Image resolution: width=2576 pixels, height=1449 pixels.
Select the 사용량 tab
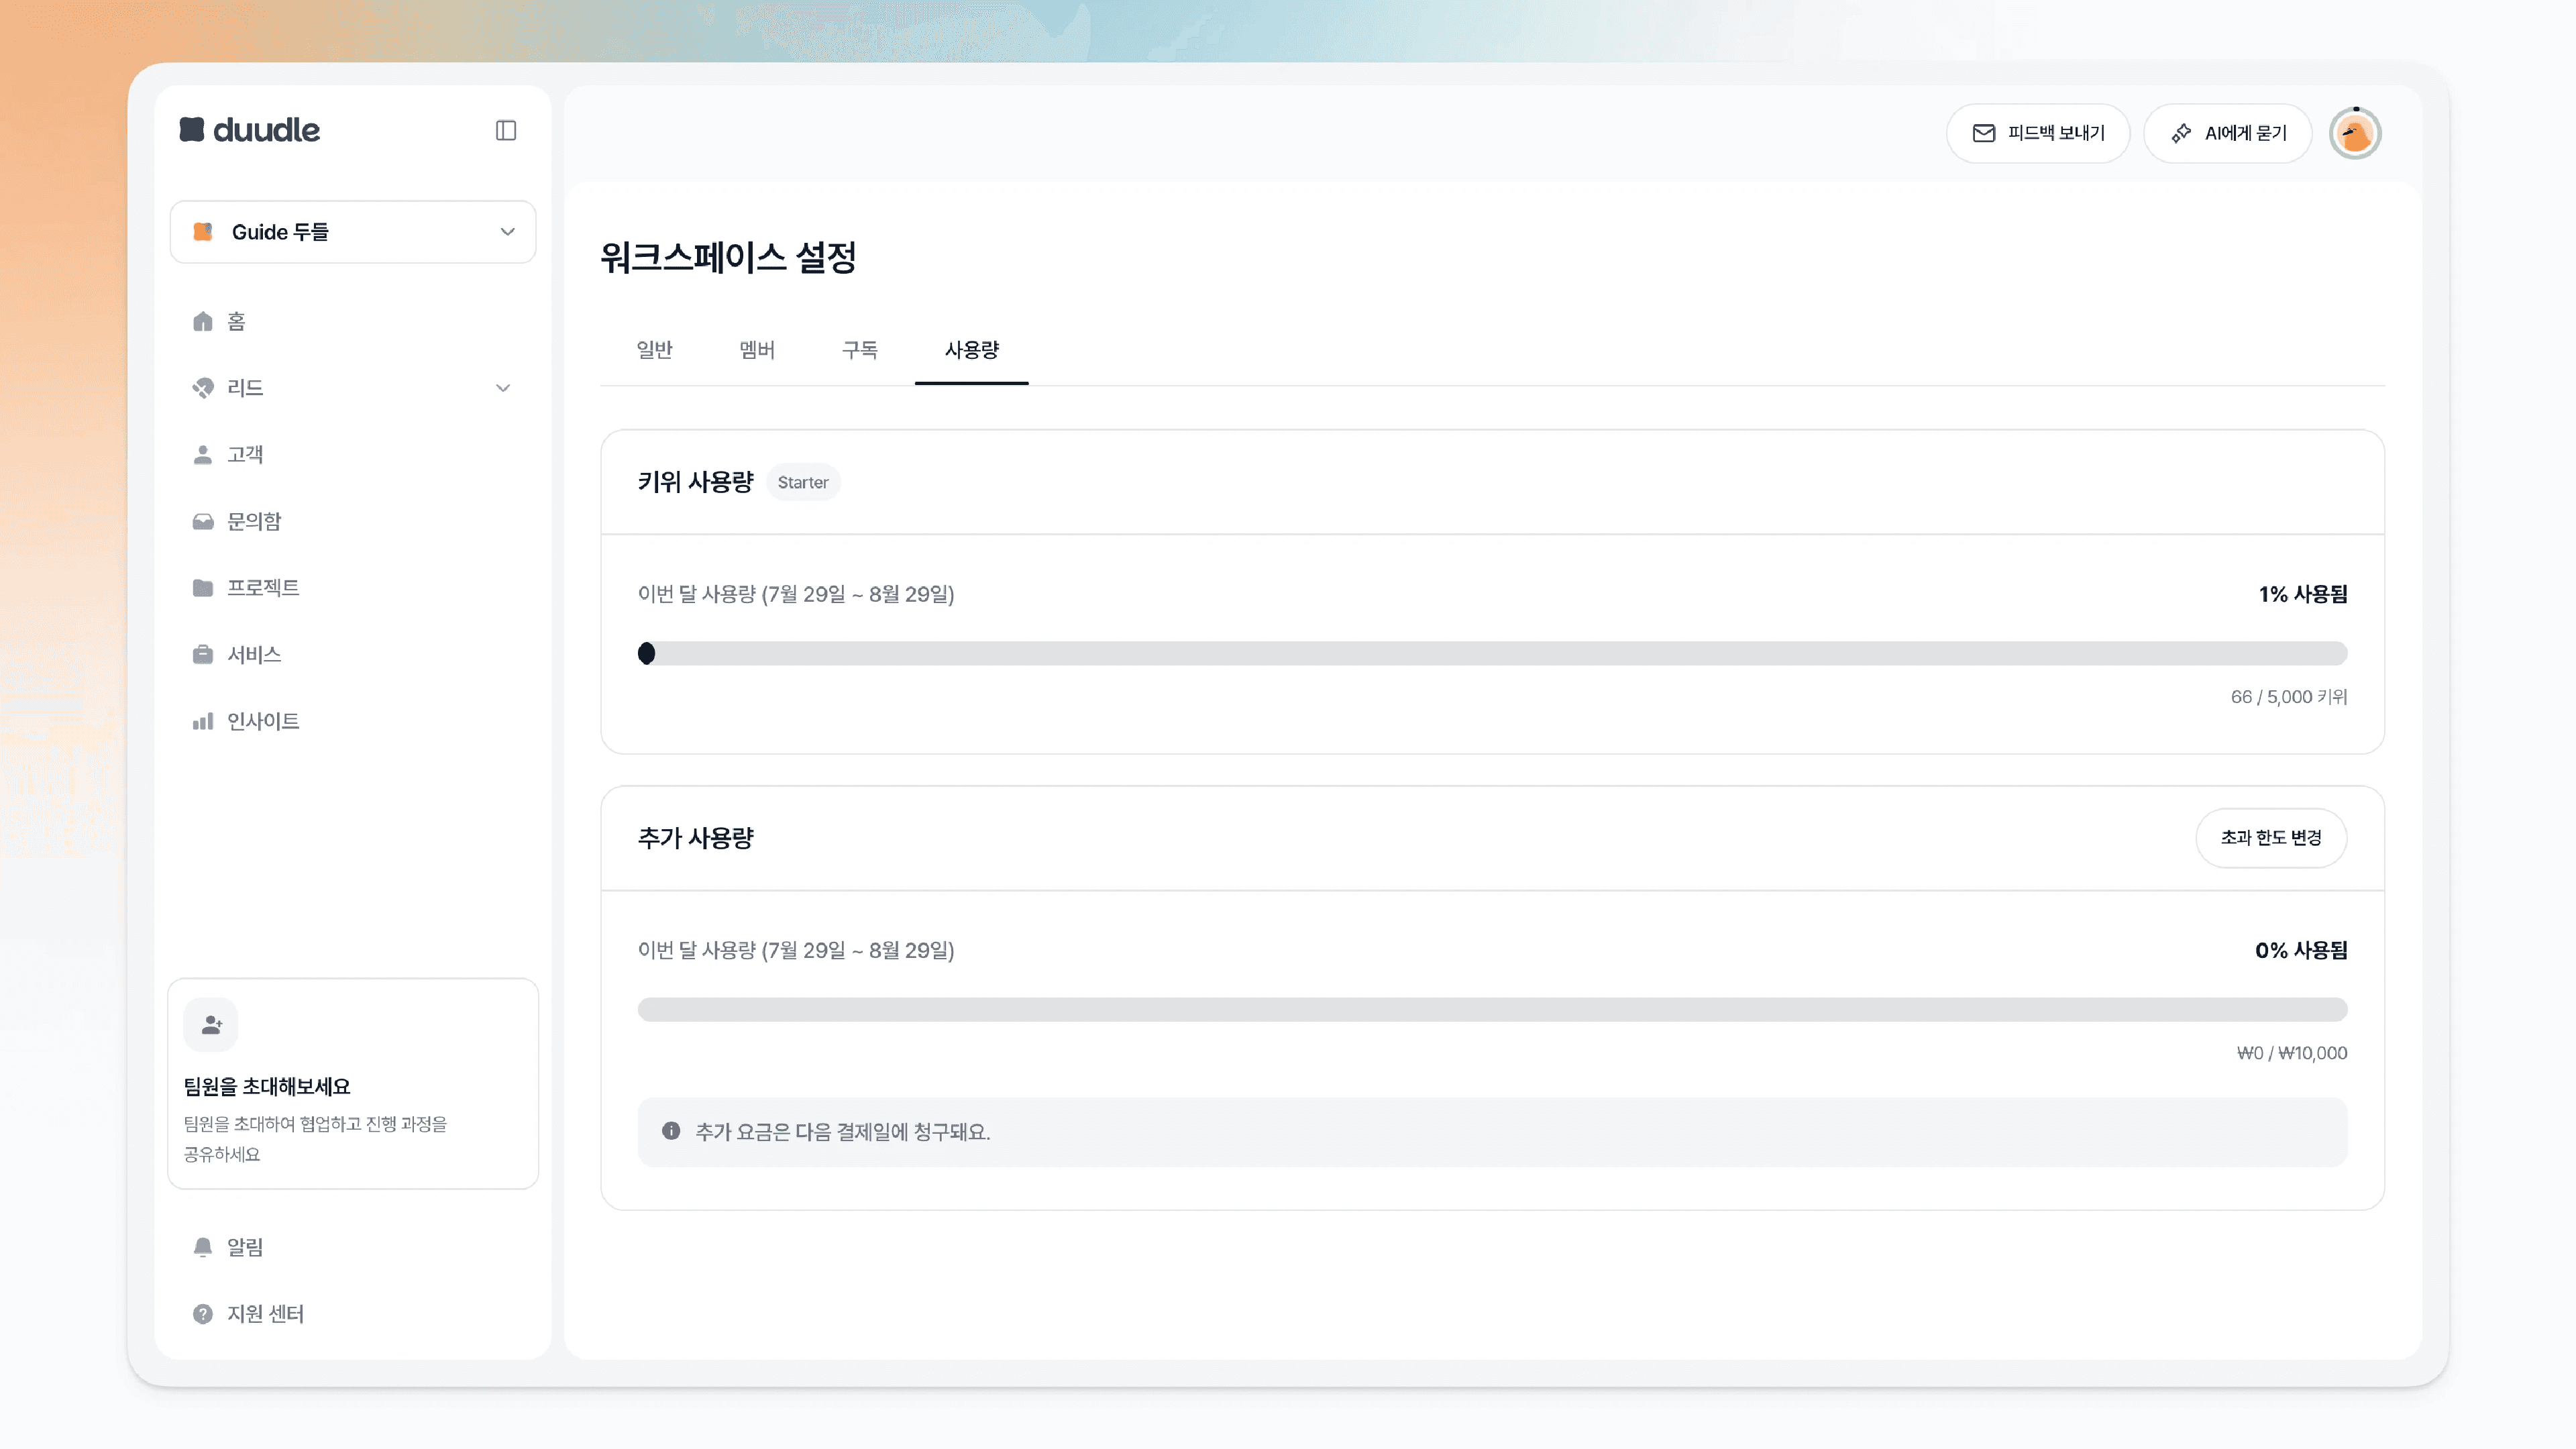(972, 350)
